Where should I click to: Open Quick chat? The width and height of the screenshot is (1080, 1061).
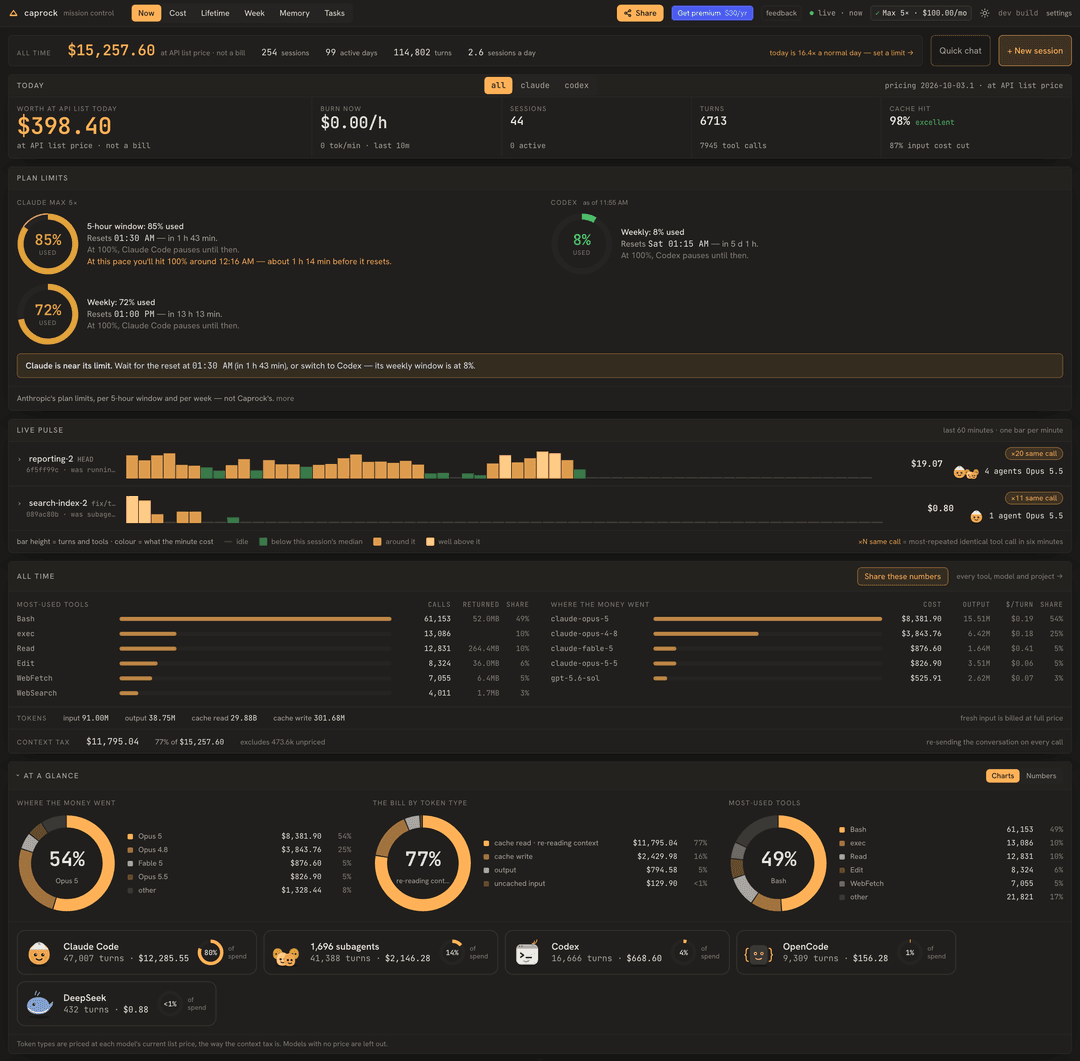pyautogui.click(x=960, y=51)
